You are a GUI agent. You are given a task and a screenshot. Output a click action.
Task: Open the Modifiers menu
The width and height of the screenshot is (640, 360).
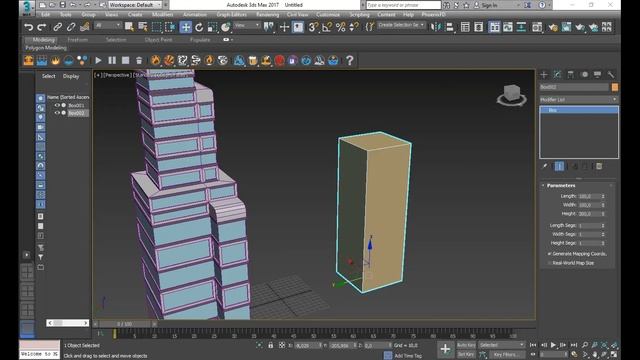click(x=162, y=14)
